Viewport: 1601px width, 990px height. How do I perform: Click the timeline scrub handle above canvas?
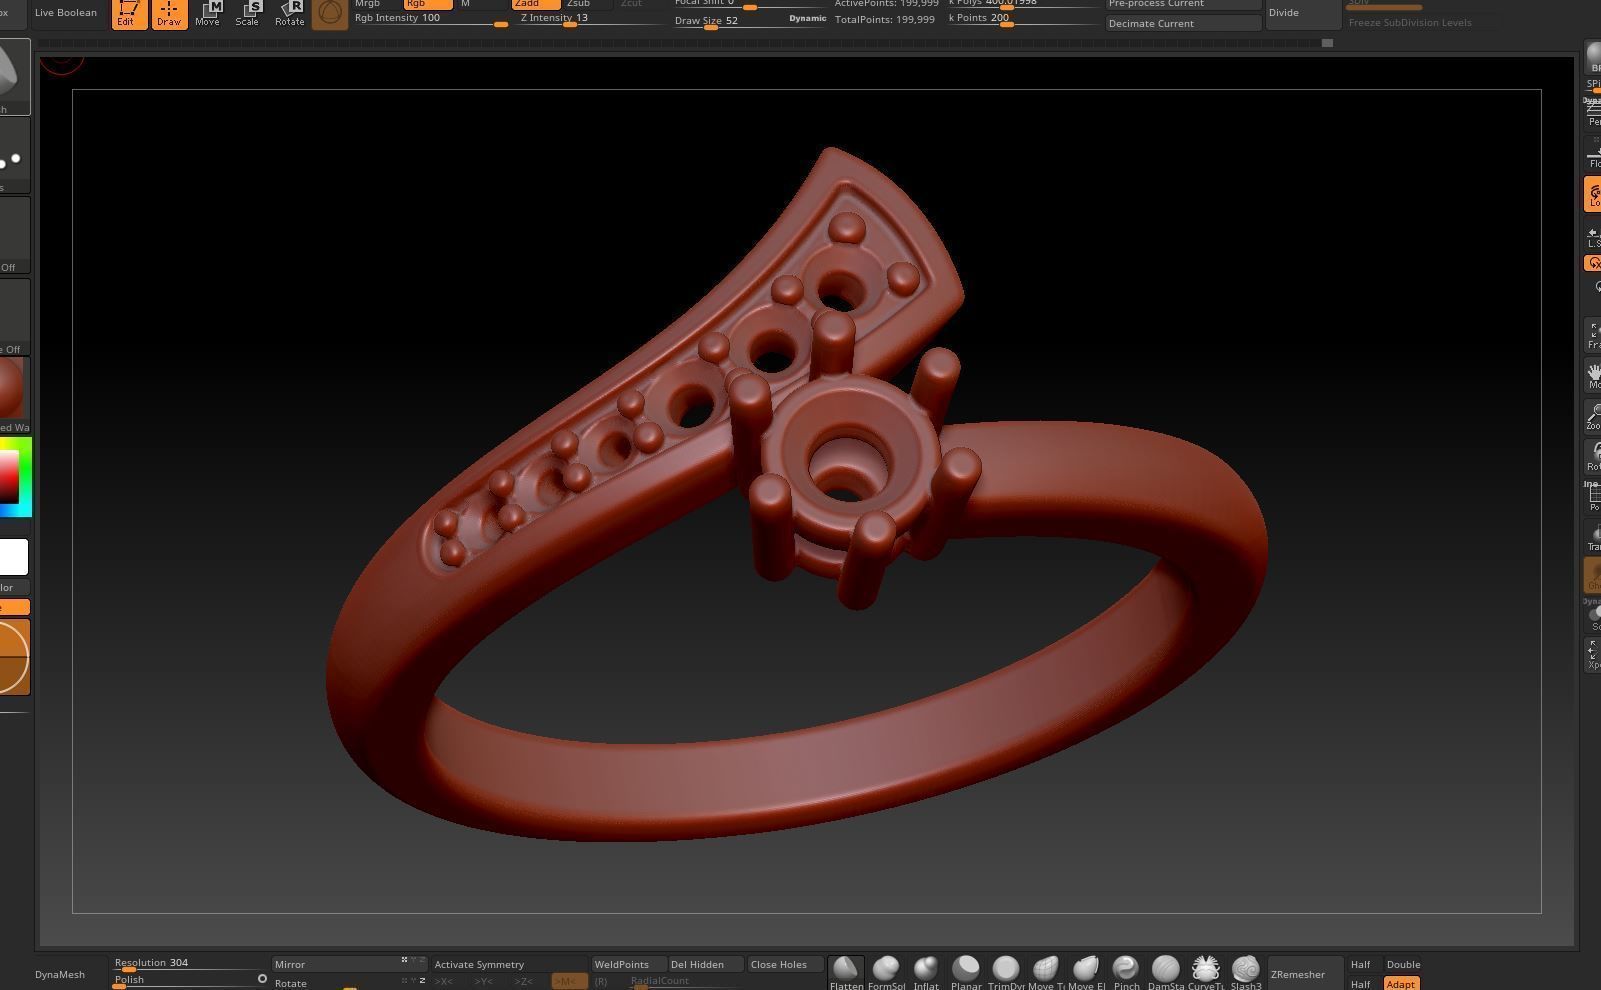click(x=1327, y=43)
